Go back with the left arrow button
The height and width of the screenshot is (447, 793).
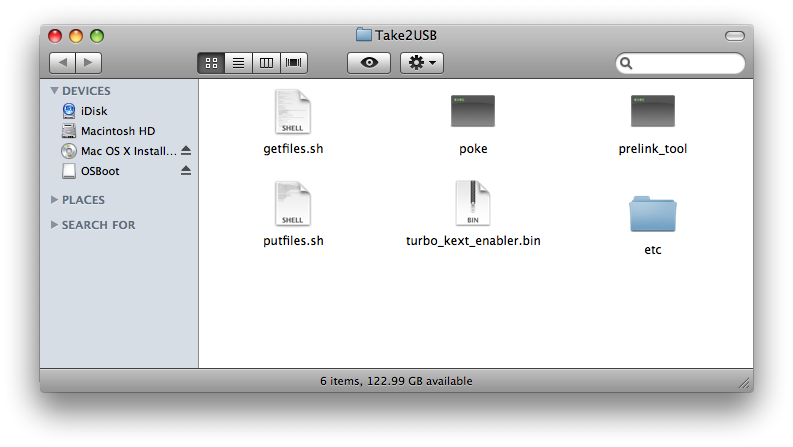[x=63, y=63]
